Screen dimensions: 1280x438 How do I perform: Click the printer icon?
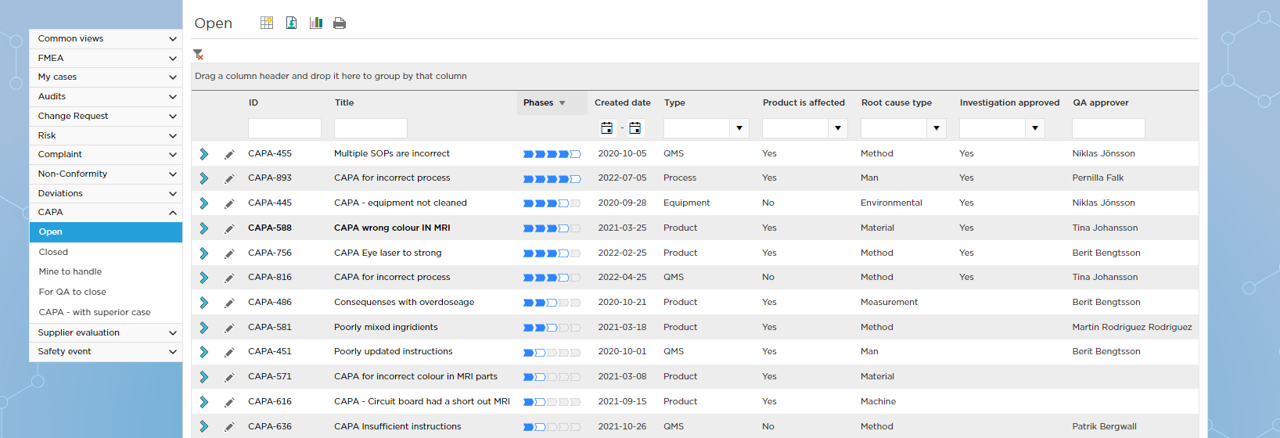[x=340, y=23]
